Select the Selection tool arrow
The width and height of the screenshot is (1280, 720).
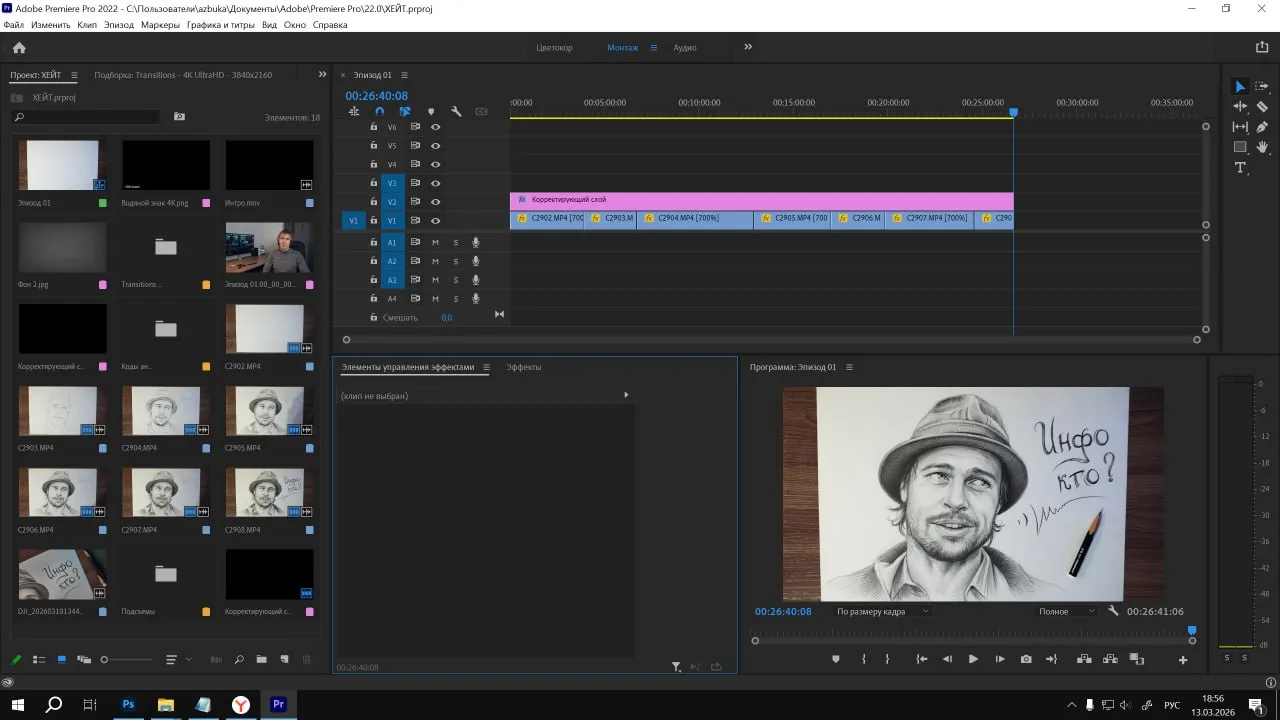[x=1240, y=87]
